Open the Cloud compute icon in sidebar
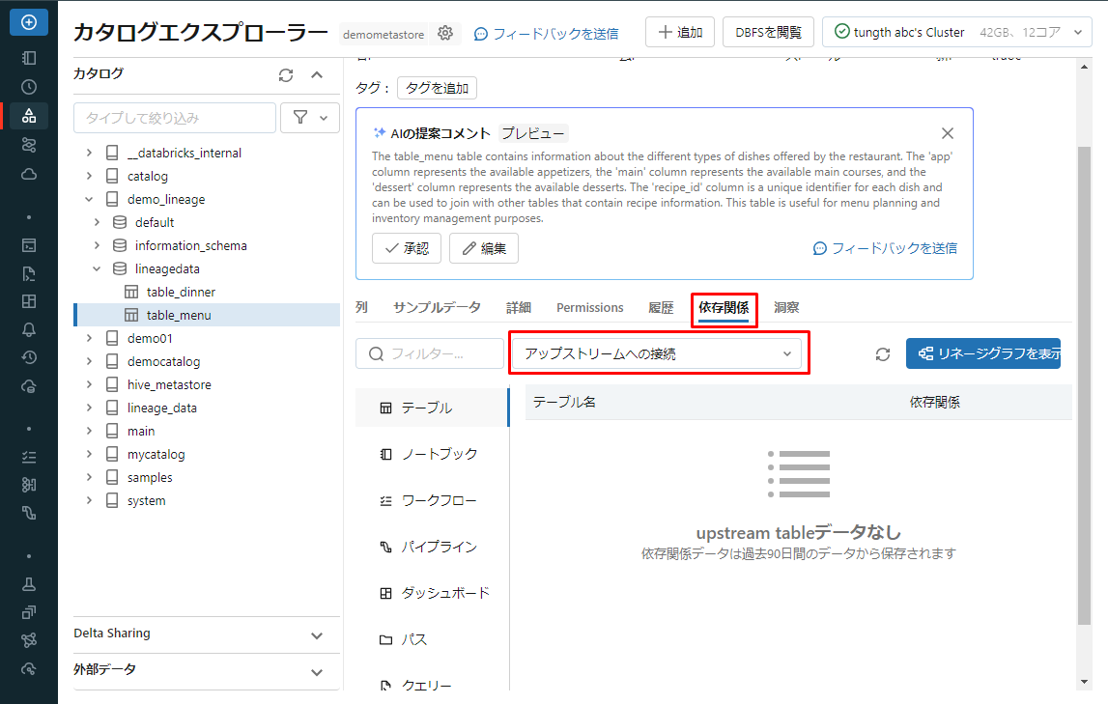 (29, 174)
